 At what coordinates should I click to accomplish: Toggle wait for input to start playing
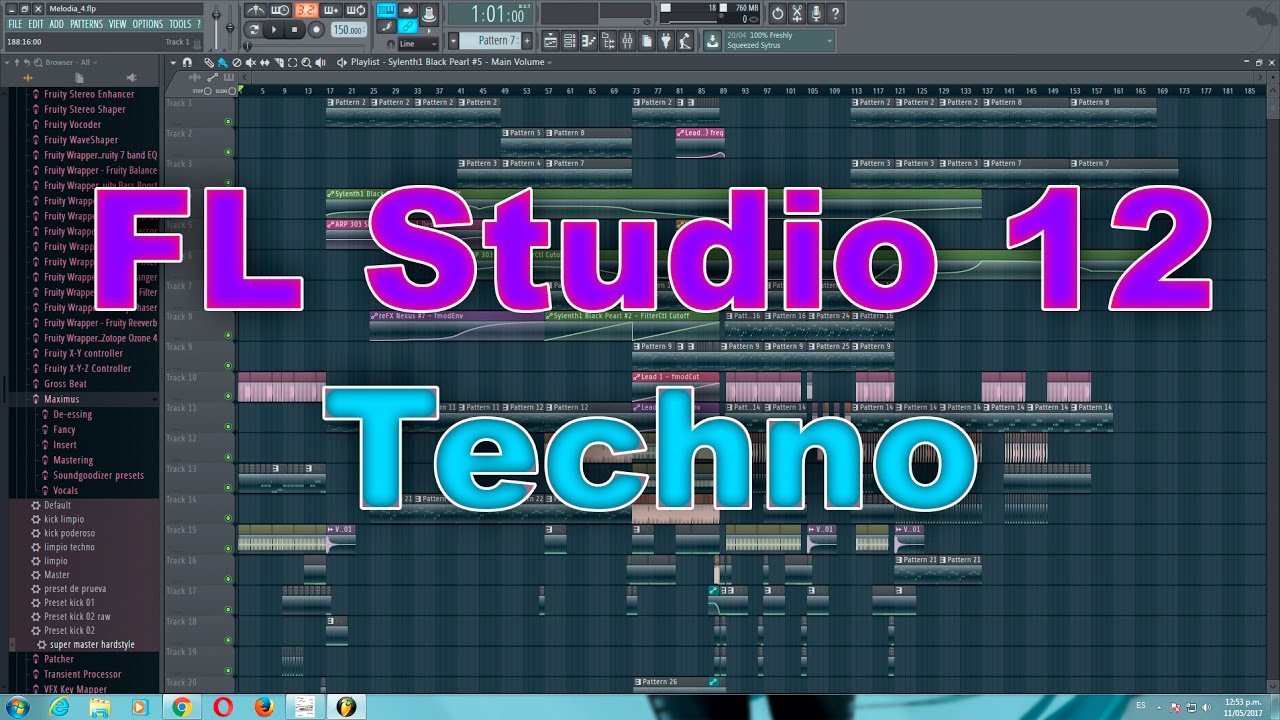click(x=280, y=10)
